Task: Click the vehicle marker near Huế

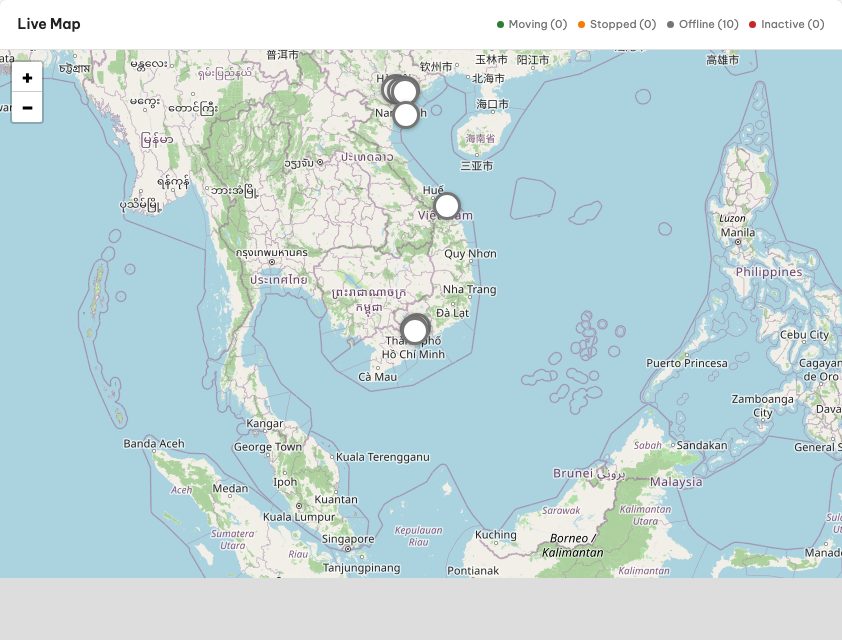Action: [x=447, y=206]
